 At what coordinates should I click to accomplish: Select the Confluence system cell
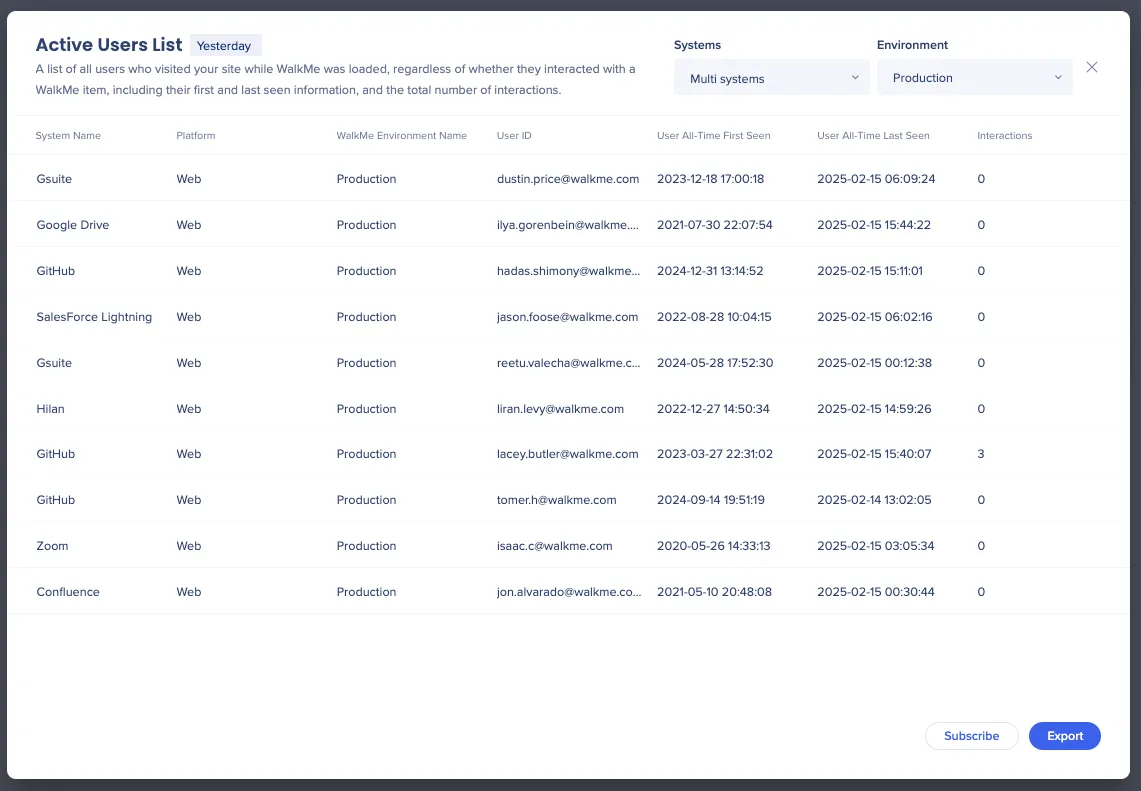pyautogui.click(x=68, y=592)
